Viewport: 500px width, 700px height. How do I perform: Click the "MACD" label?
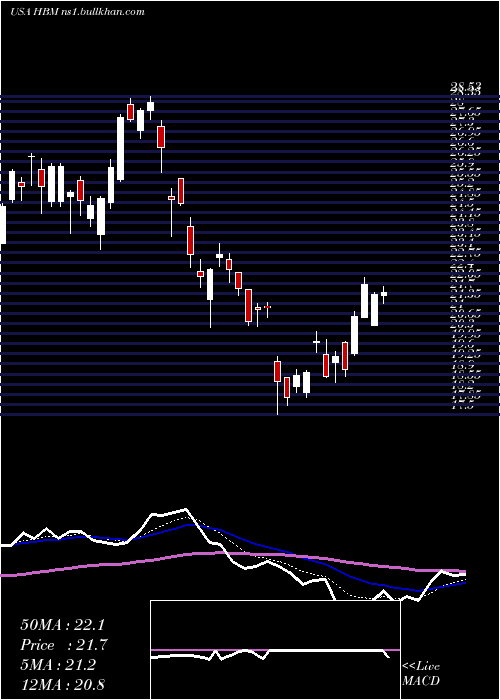click(x=421, y=681)
